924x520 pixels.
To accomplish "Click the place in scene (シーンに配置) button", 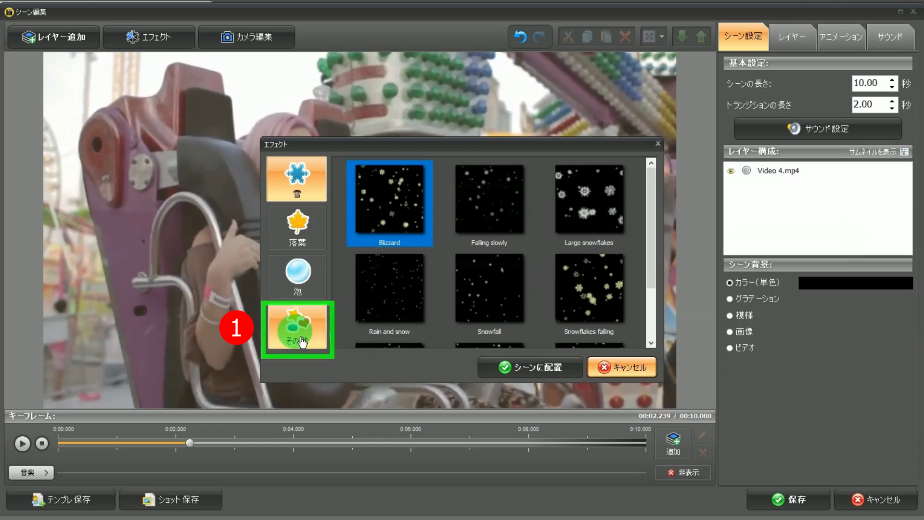I will (528, 367).
